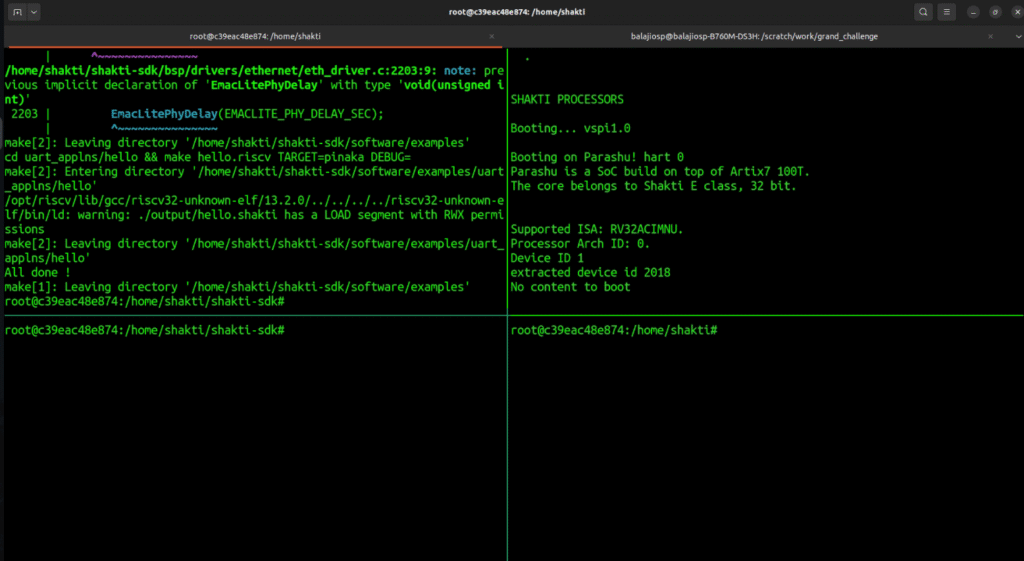
Task: Switch to the balajiosp grand_challenge tab
Action: click(754, 37)
